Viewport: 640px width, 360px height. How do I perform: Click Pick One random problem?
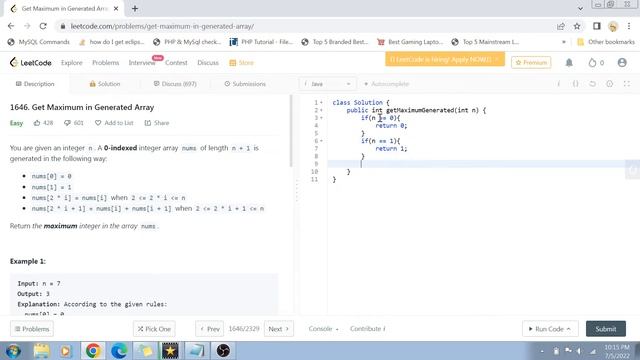154,329
